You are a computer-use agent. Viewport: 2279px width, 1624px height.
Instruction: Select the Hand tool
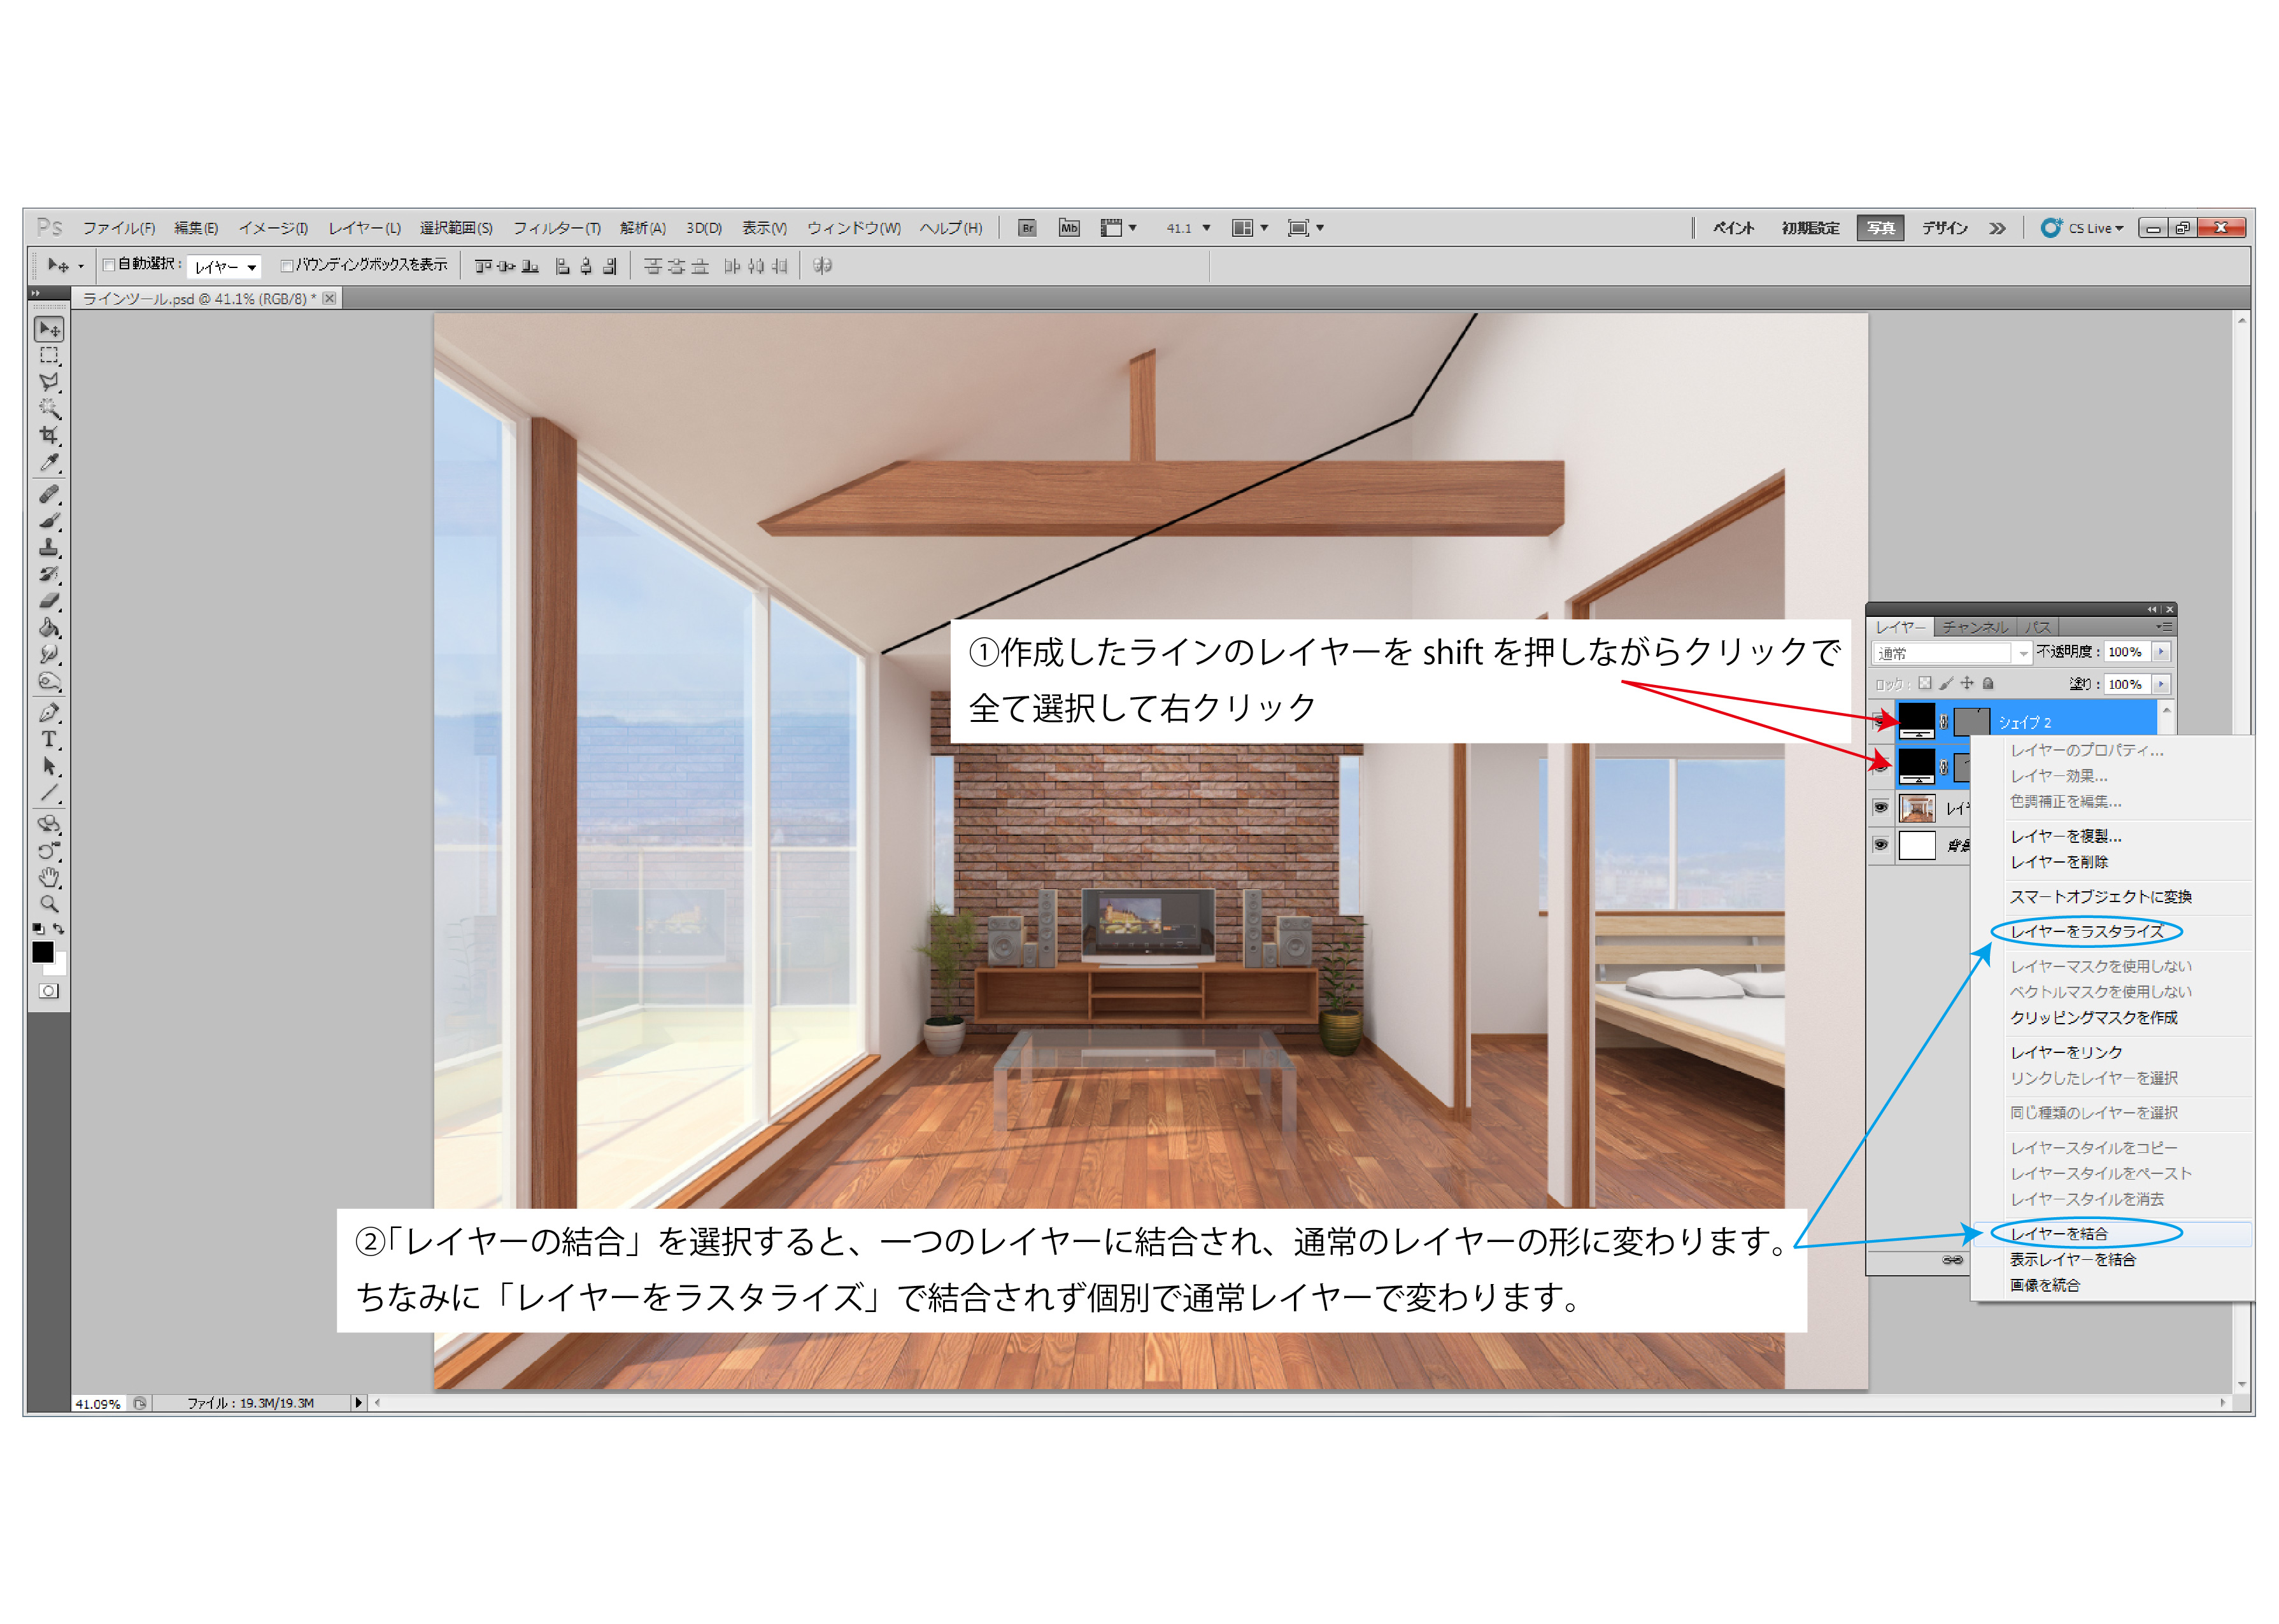(48, 877)
